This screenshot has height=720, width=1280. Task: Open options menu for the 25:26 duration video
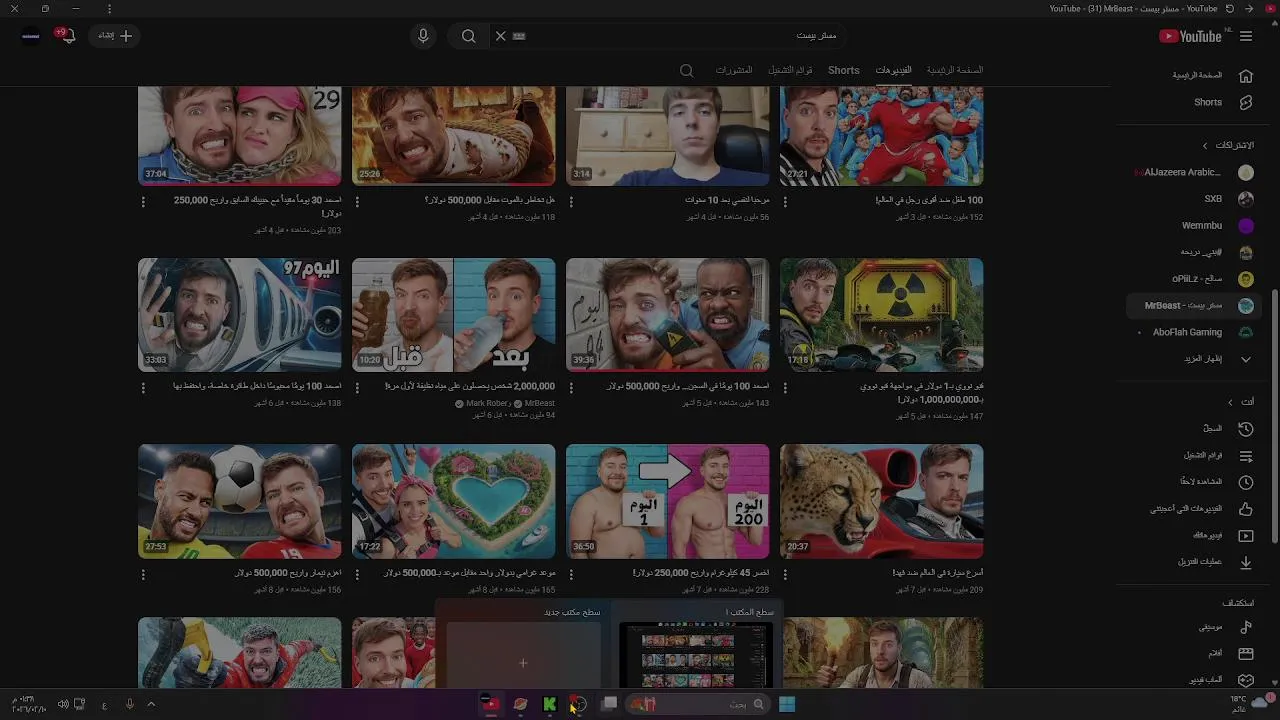[x=357, y=201]
